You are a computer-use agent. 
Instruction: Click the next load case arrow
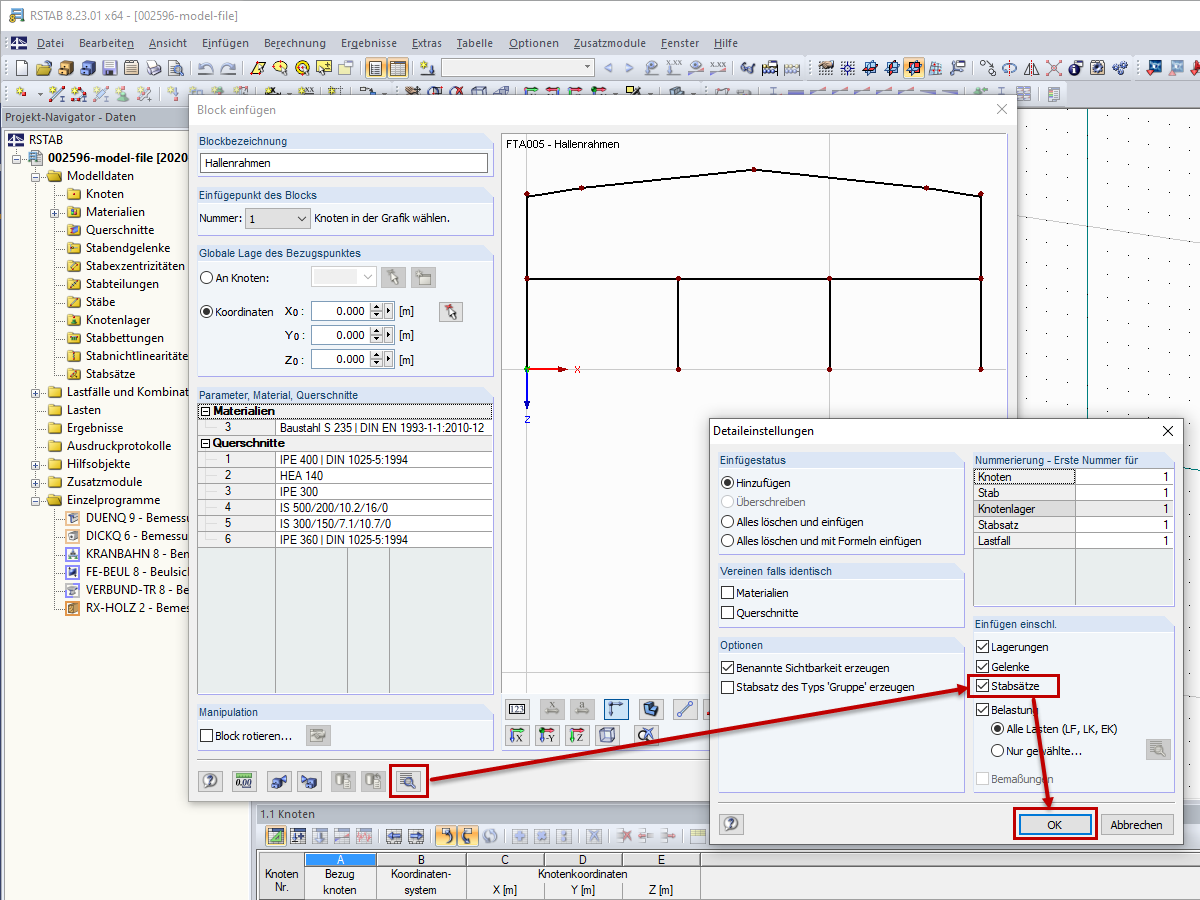pyautogui.click(x=629, y=68)
